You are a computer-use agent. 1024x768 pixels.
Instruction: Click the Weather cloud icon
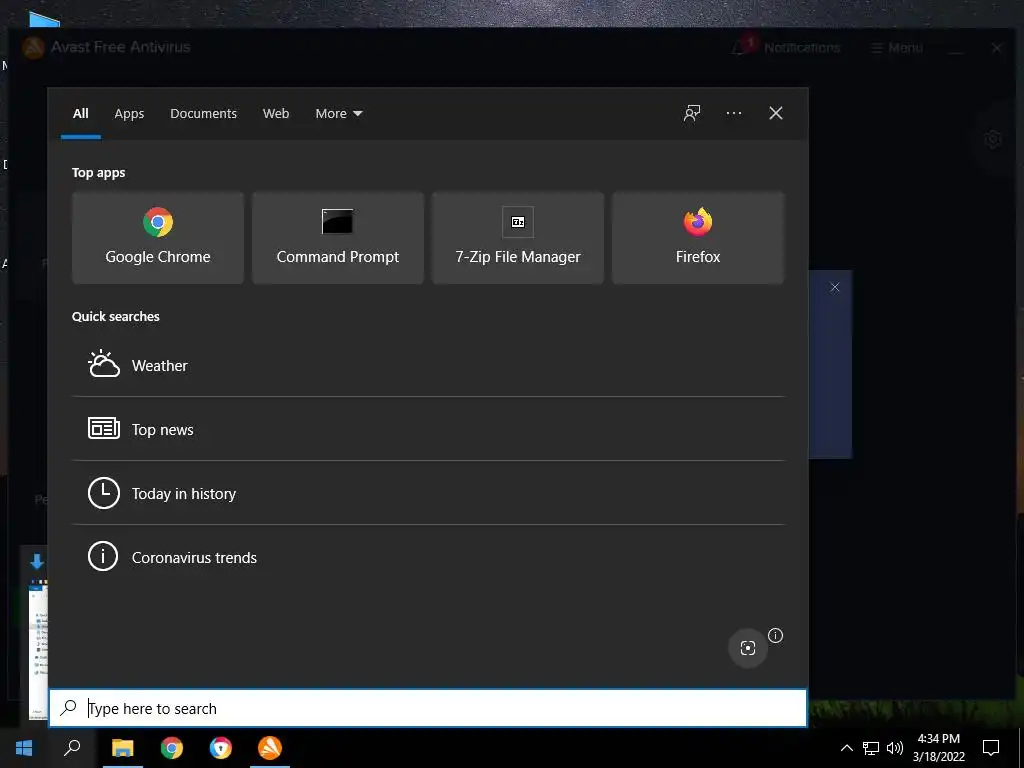coord(104,364)
